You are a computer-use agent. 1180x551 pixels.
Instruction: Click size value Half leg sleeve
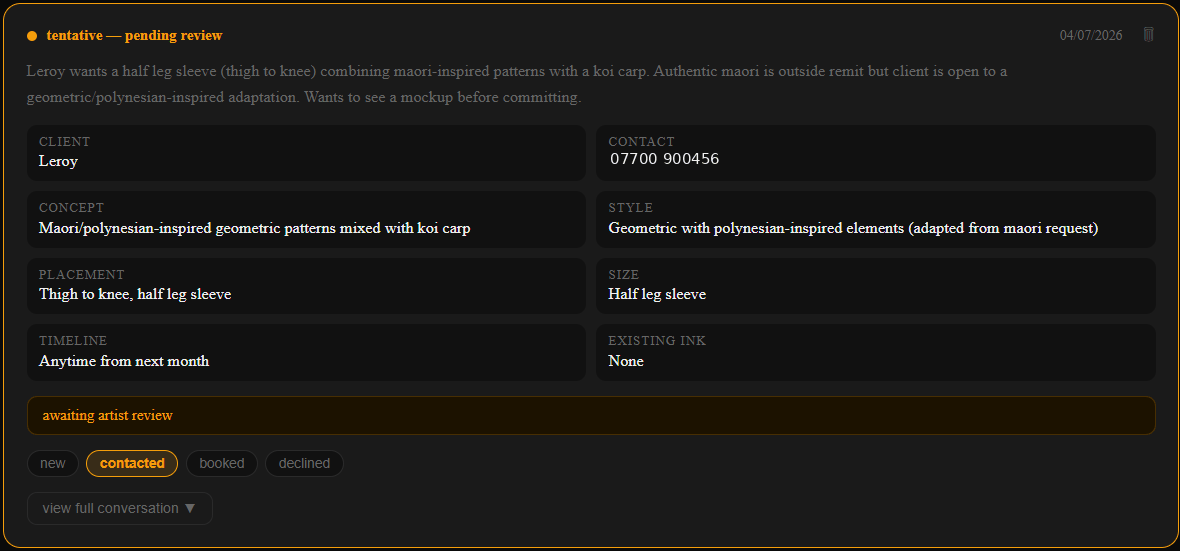pyautogui.click(x=657, y=294)
